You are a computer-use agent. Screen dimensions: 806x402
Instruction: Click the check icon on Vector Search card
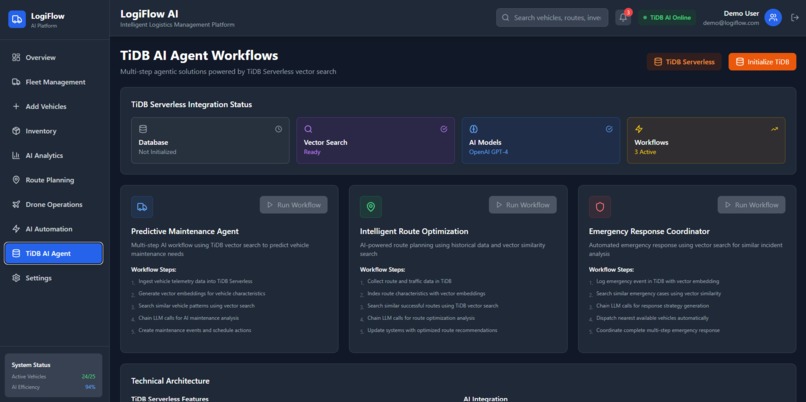point(444,129)
